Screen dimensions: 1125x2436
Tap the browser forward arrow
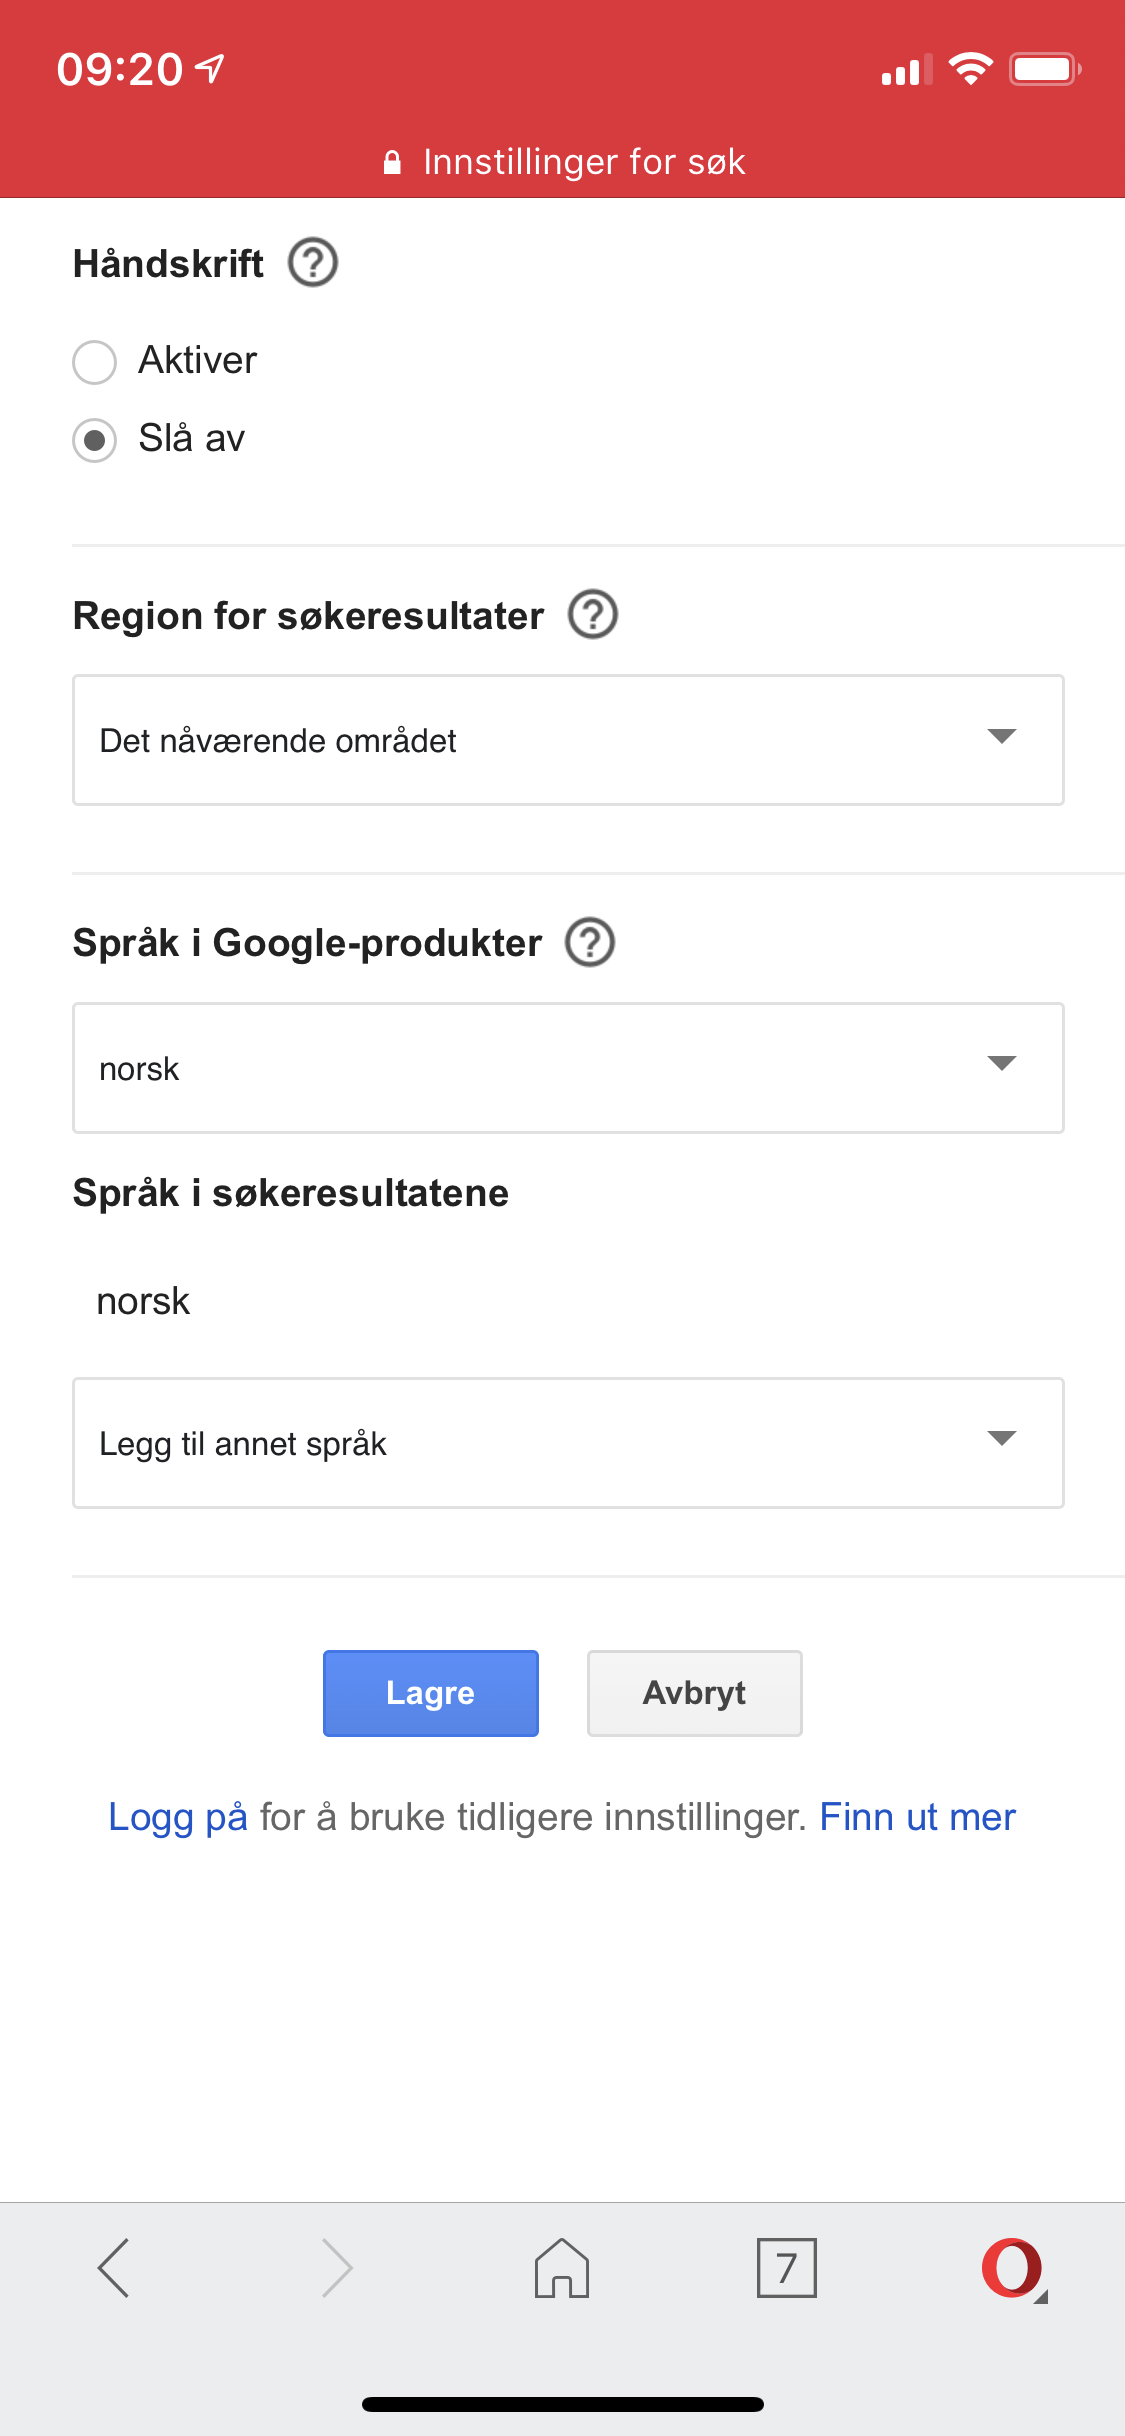337,2267
